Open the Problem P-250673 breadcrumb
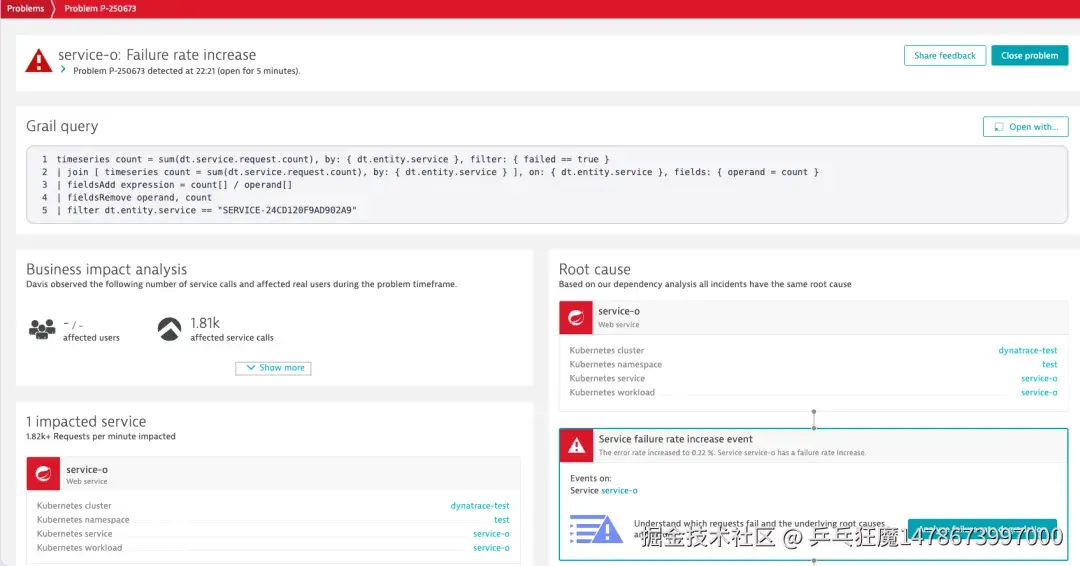Viewport: 1080px width, 566px height. (100, 8)
